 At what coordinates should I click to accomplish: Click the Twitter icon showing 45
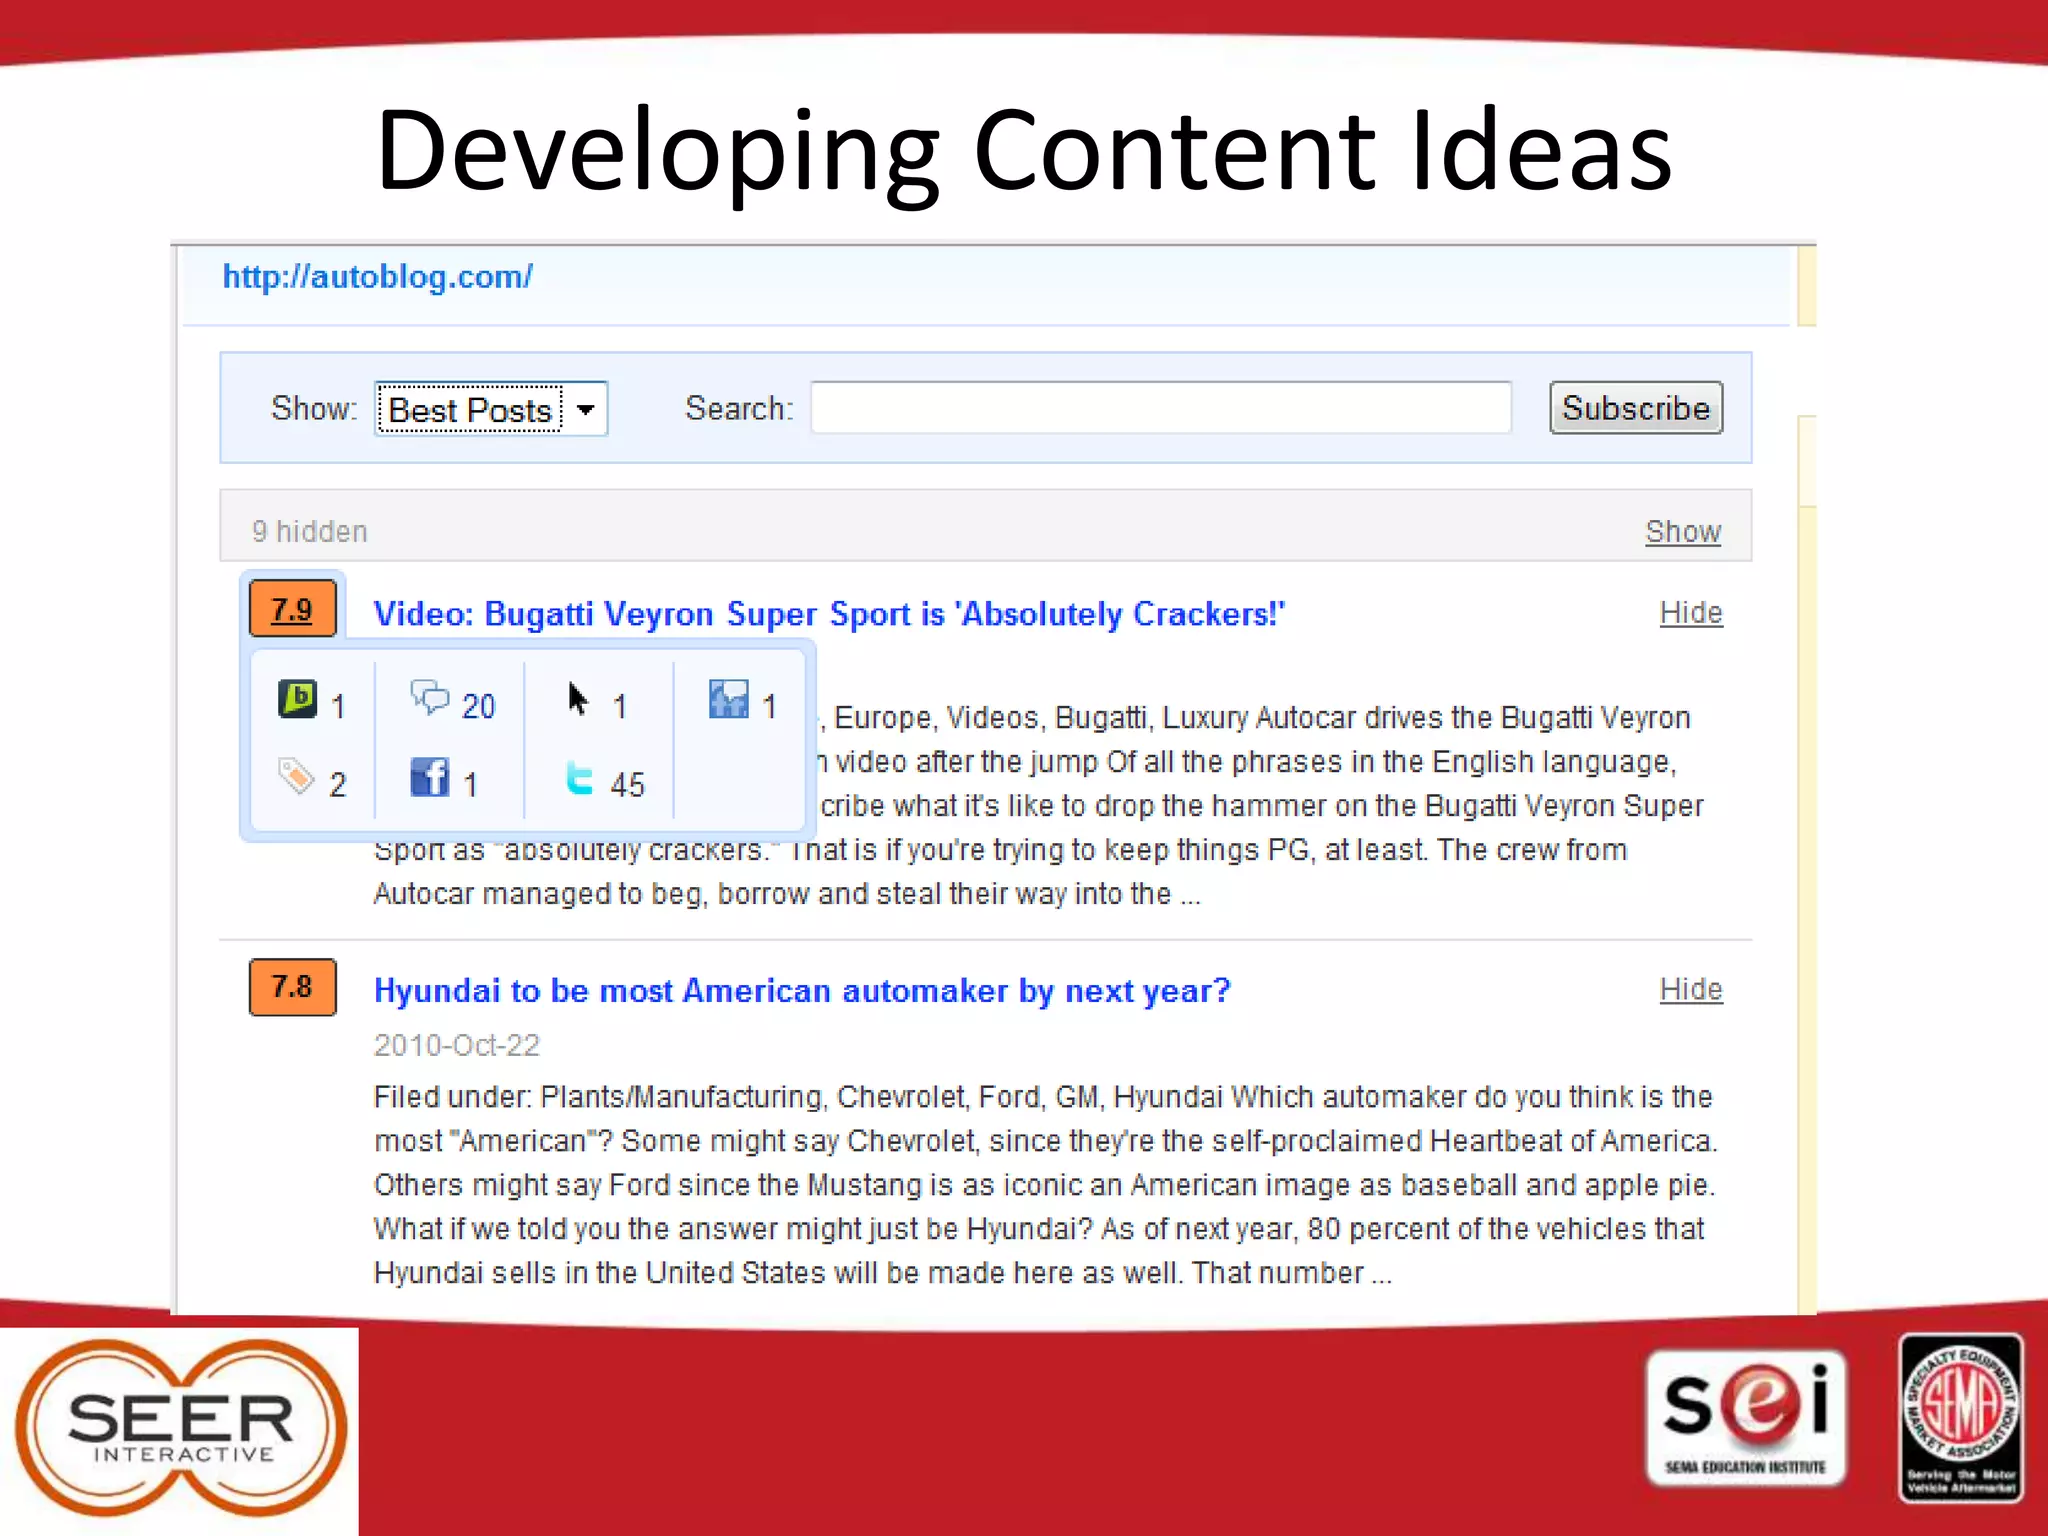(579, 777)
